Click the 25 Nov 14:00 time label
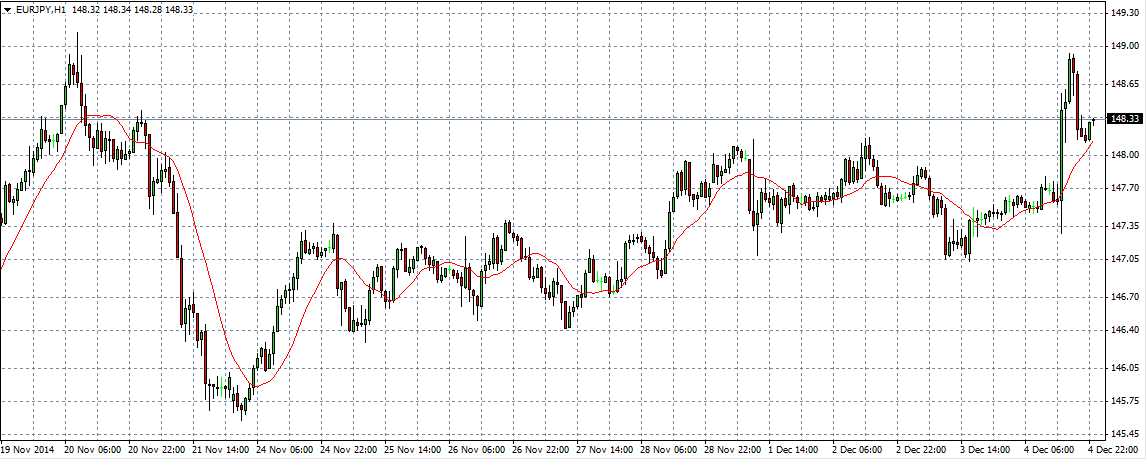Viewport: 1147px width, 459px height. click(411, 449)
